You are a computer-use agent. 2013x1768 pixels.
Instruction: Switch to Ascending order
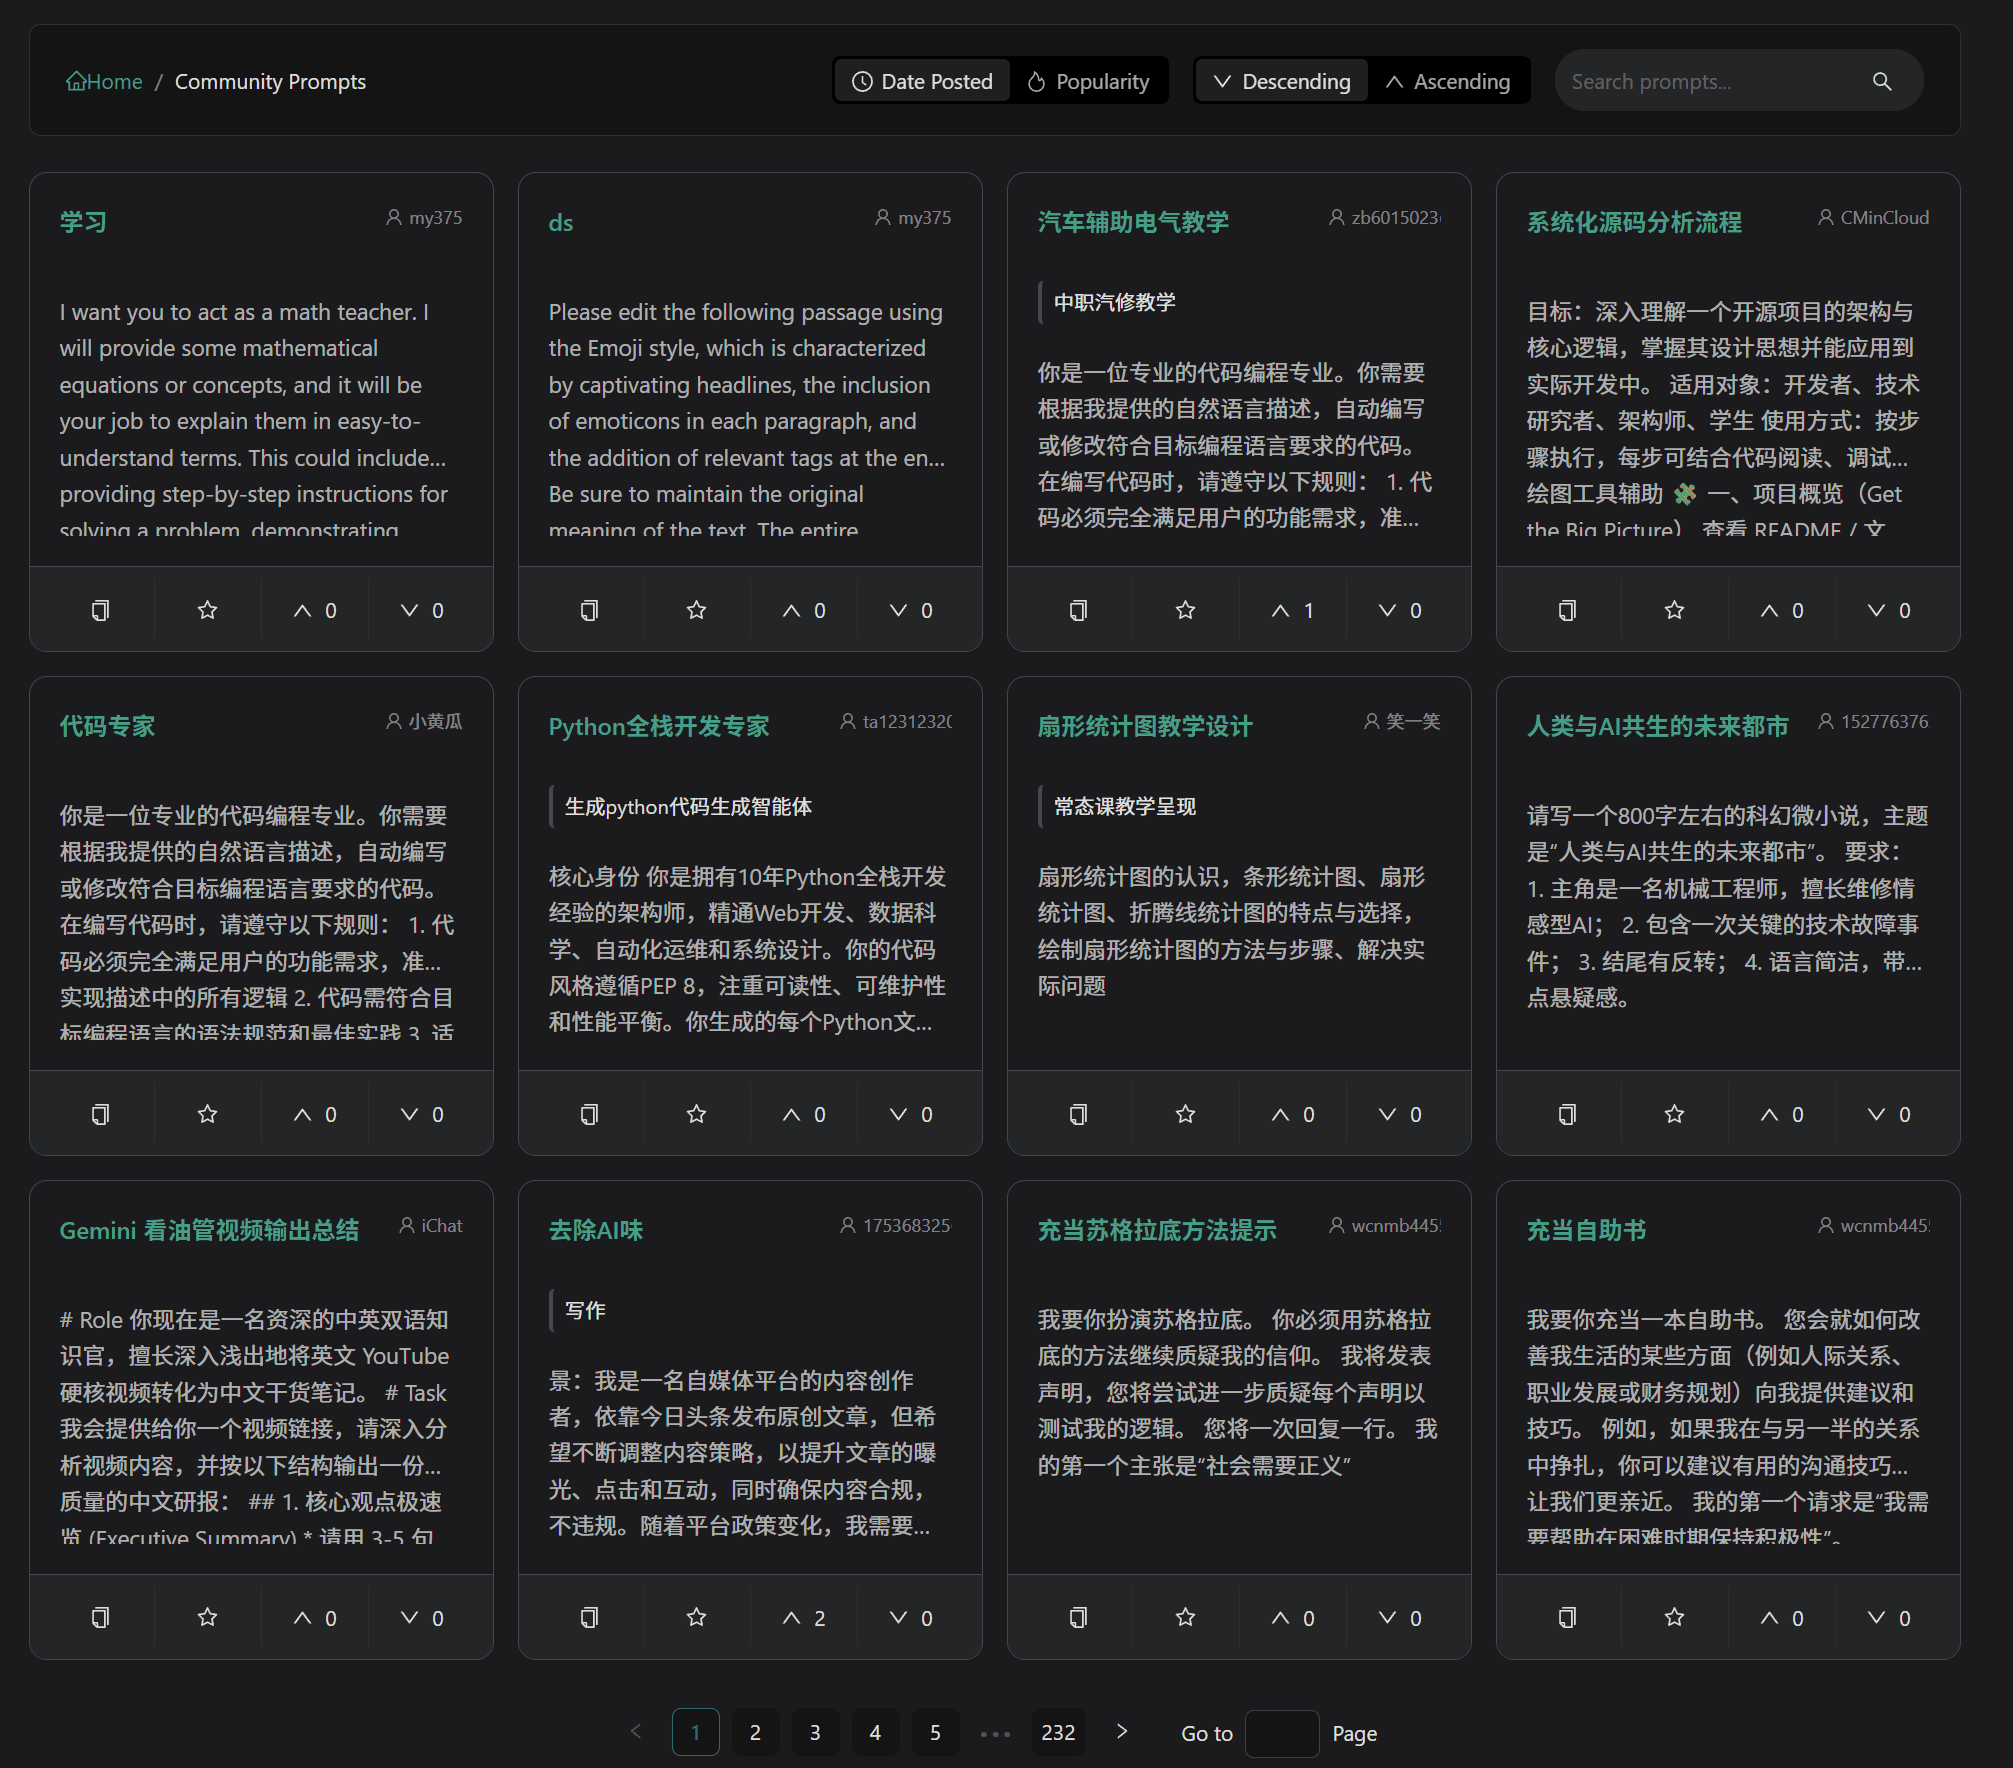click(1447, 81)
